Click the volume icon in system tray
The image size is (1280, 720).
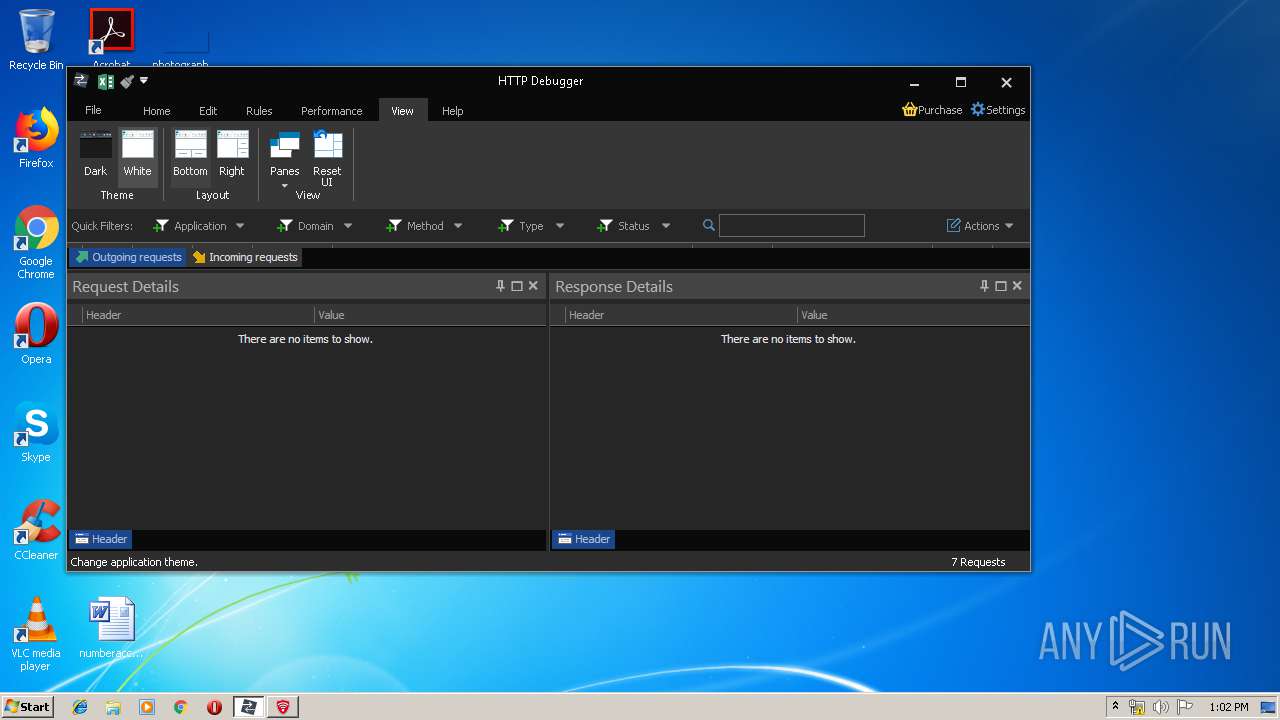pyautogui.click(x=1160, y=707)
